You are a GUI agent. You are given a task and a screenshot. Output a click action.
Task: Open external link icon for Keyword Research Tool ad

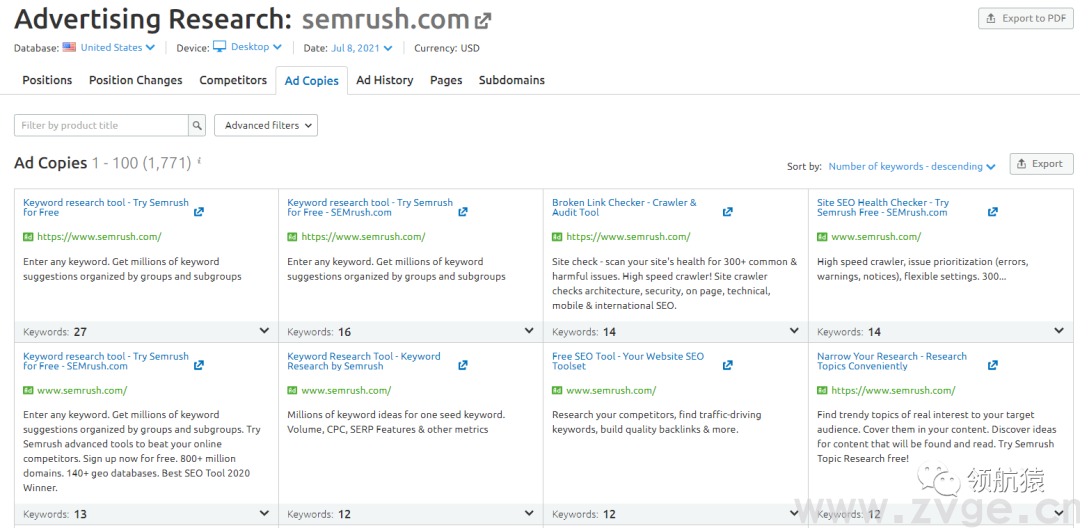click(463, 366)
